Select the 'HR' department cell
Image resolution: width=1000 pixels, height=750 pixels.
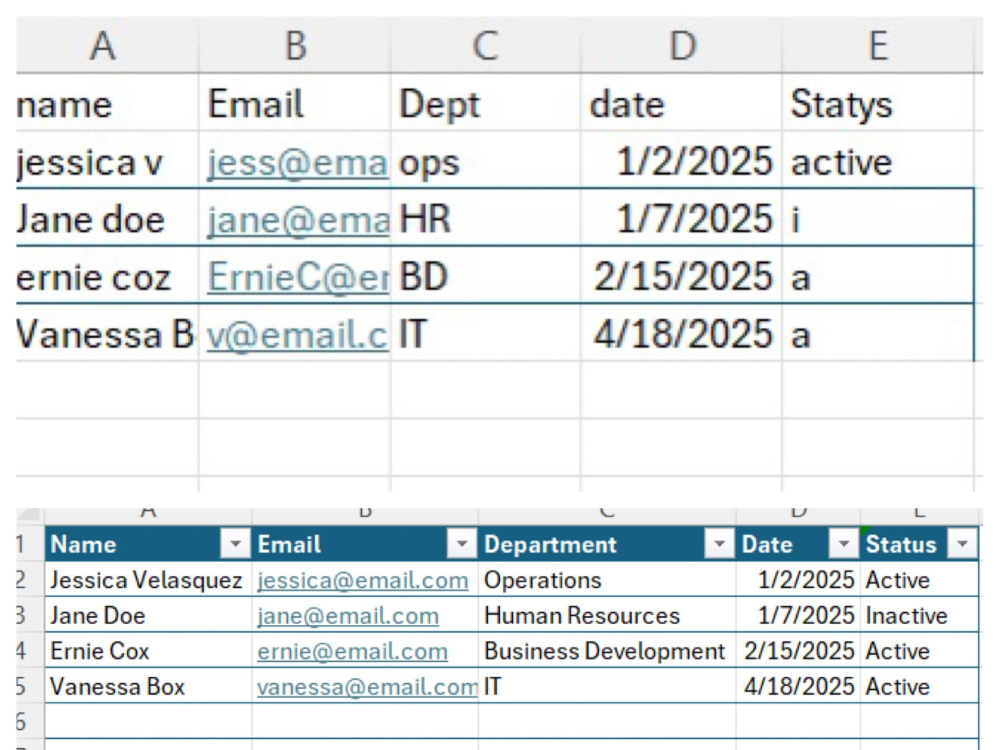tap(485, 219)
